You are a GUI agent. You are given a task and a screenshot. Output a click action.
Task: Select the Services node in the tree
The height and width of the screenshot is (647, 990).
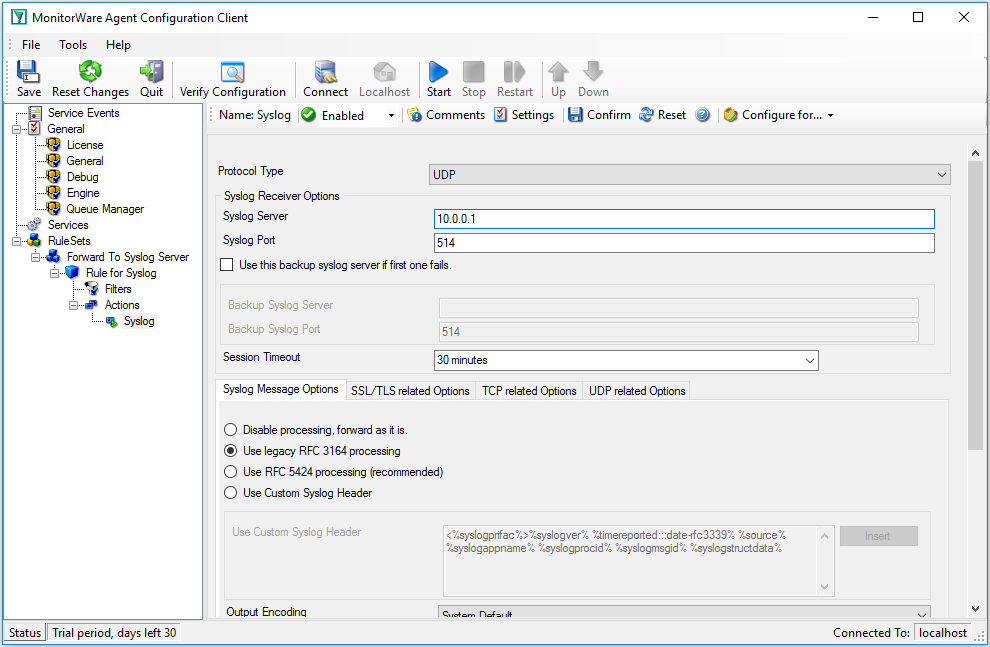[68, 225]
